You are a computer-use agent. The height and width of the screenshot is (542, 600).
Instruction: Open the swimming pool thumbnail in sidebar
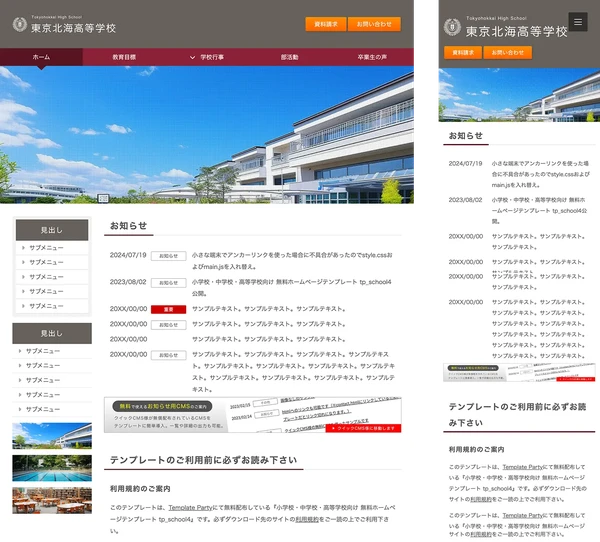[x=52, y=468]
